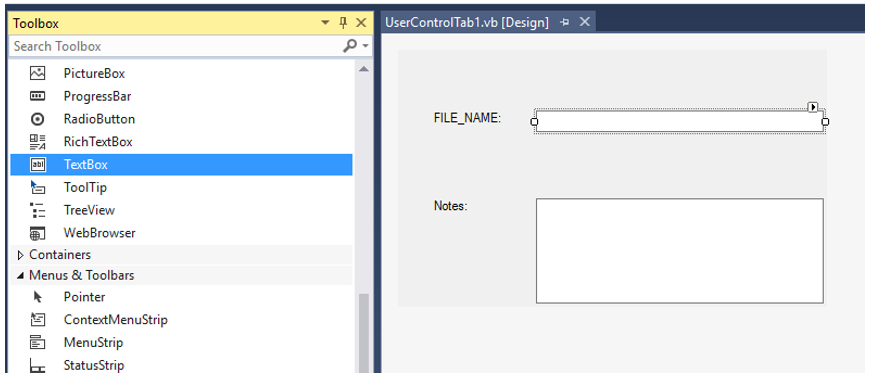The image size is (871, 381).
Task: Pick the ProgressBar control icon
Action: [37, 96]
